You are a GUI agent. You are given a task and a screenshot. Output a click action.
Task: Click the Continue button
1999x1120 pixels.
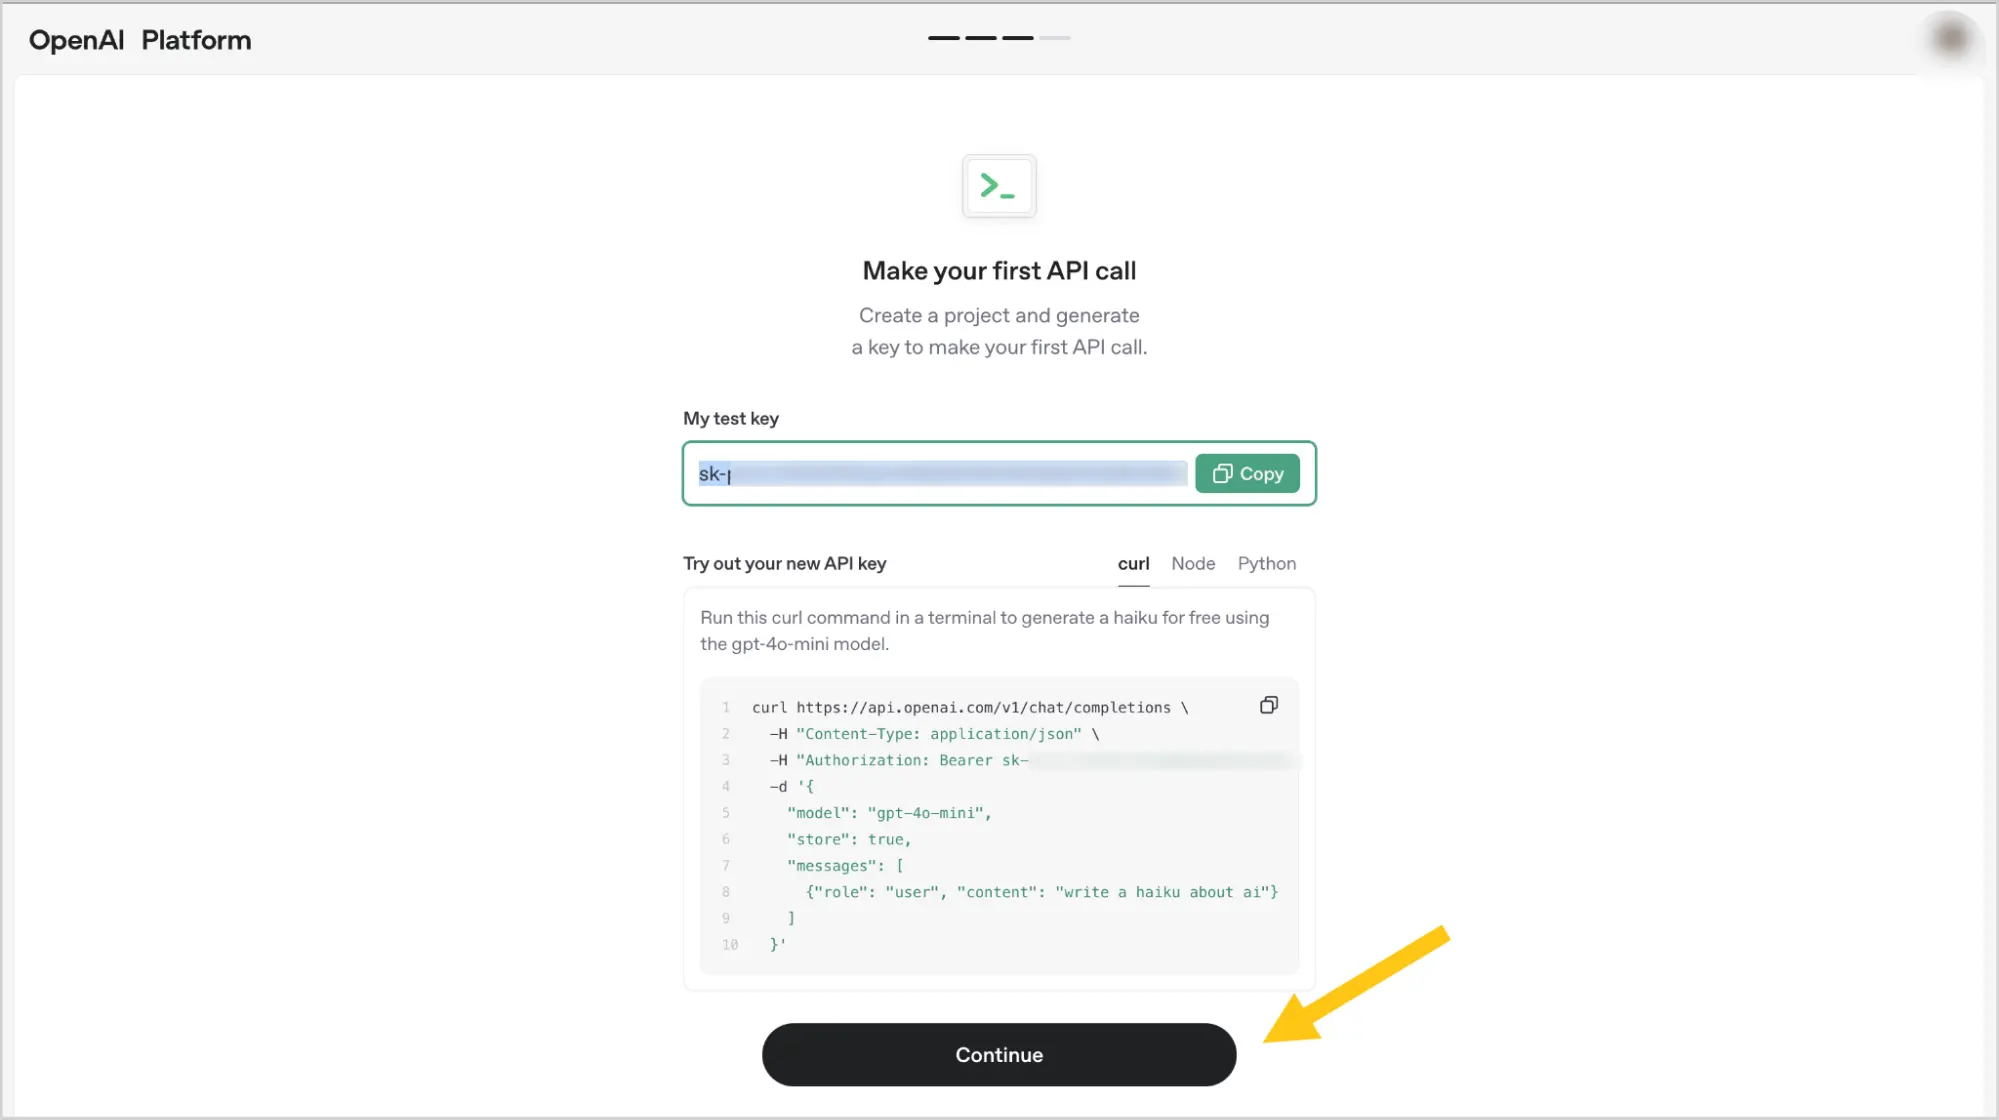point(998,1054)
